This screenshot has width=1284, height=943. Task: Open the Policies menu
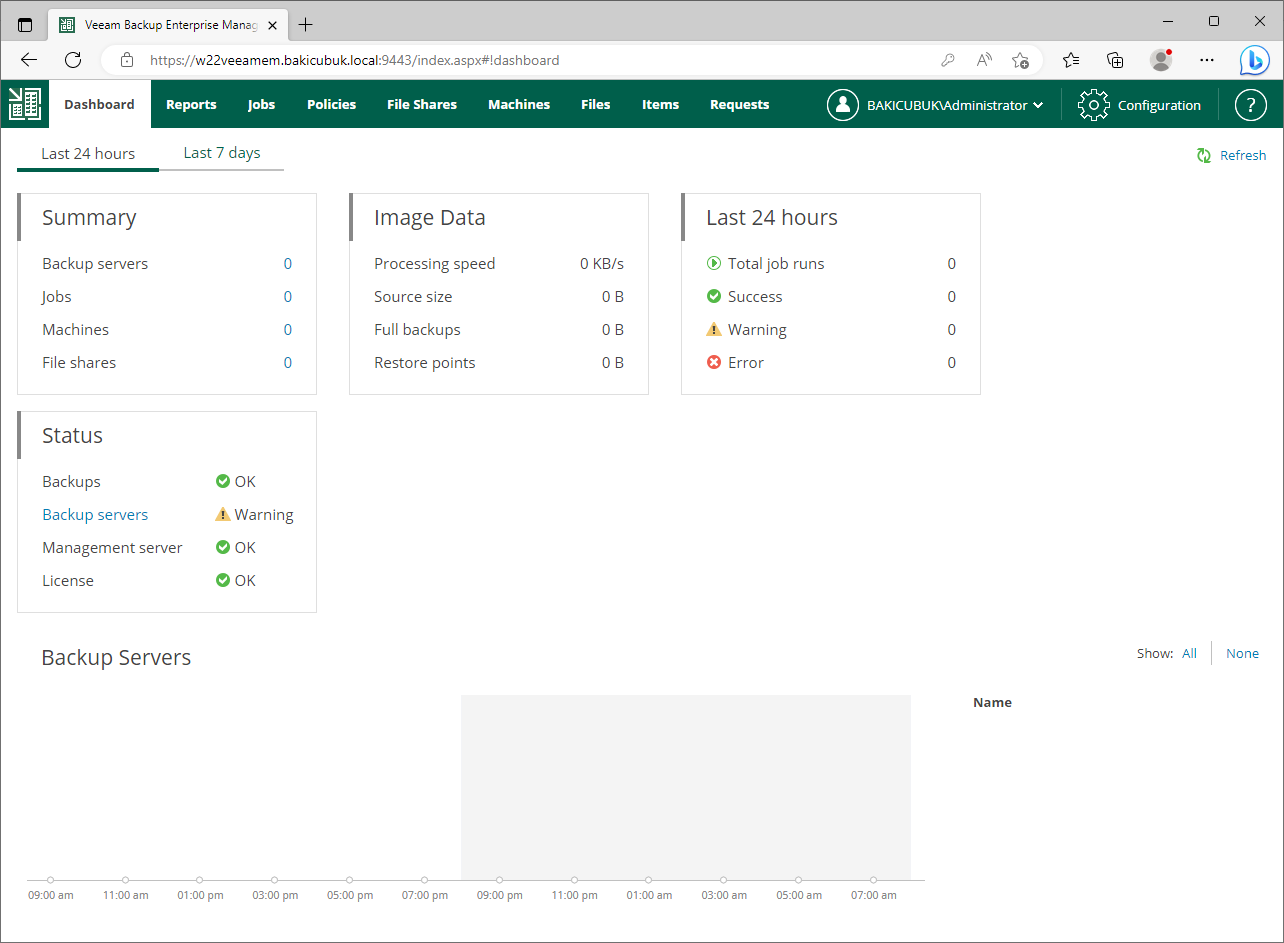(331, 104)
